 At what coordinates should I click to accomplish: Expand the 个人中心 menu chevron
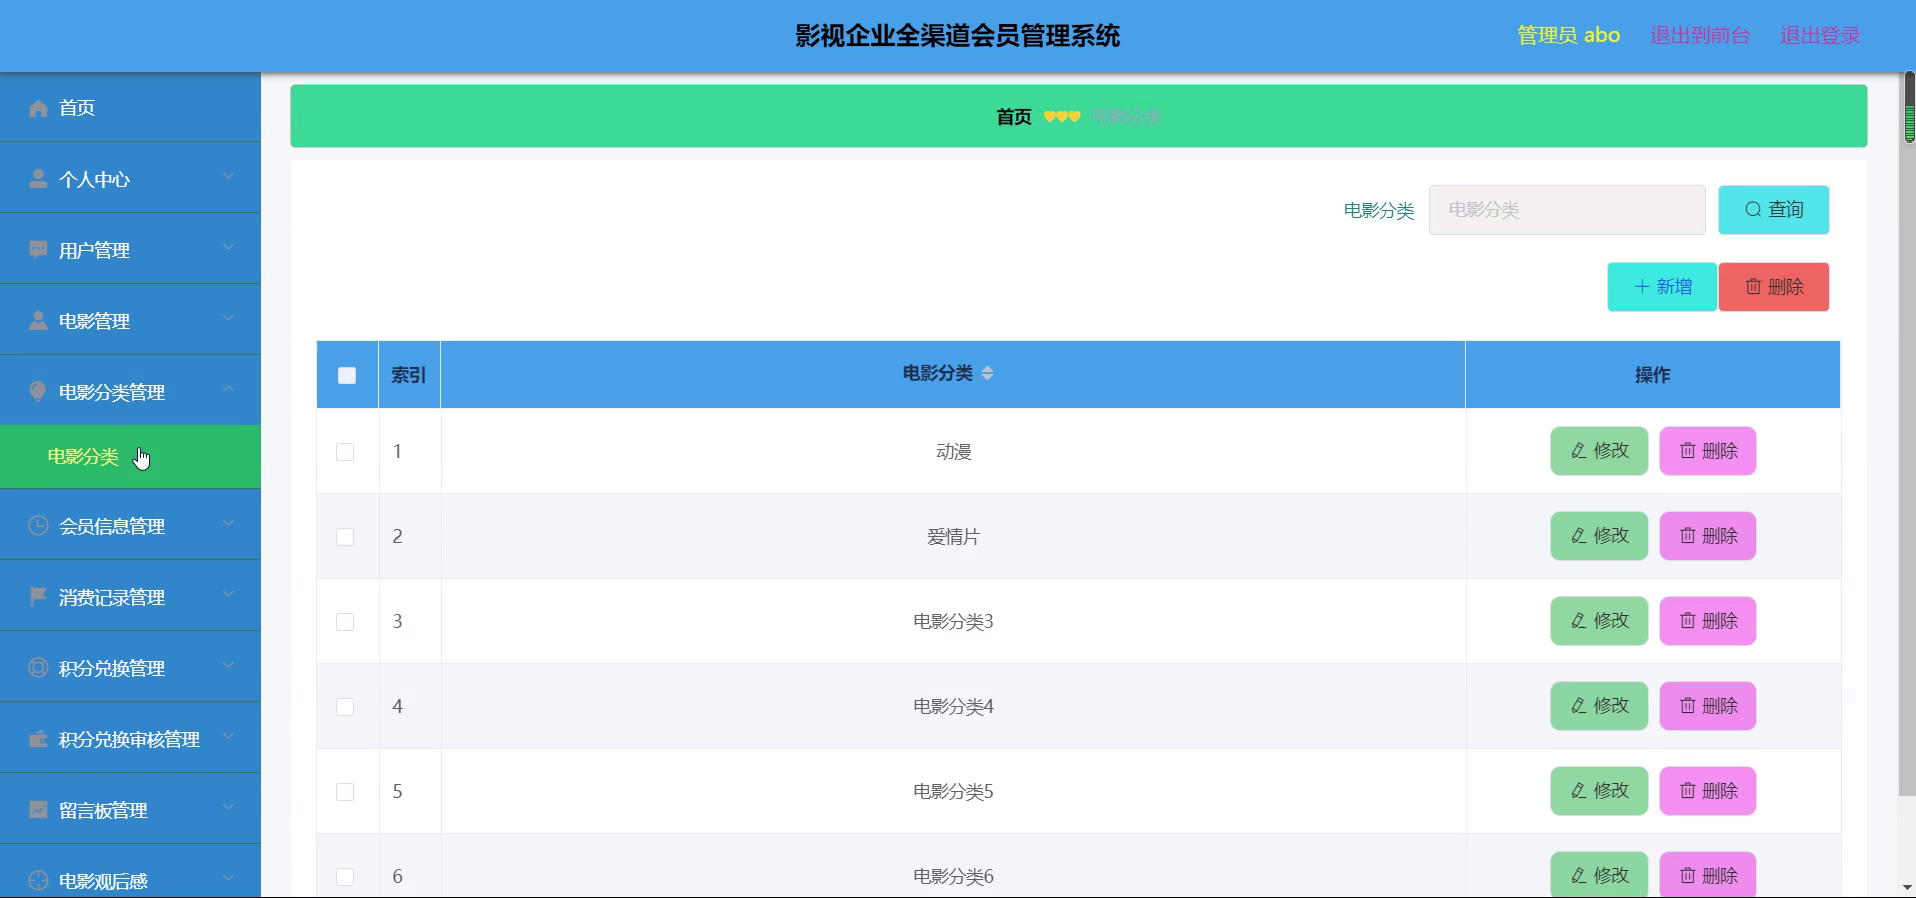coord(228,176)
